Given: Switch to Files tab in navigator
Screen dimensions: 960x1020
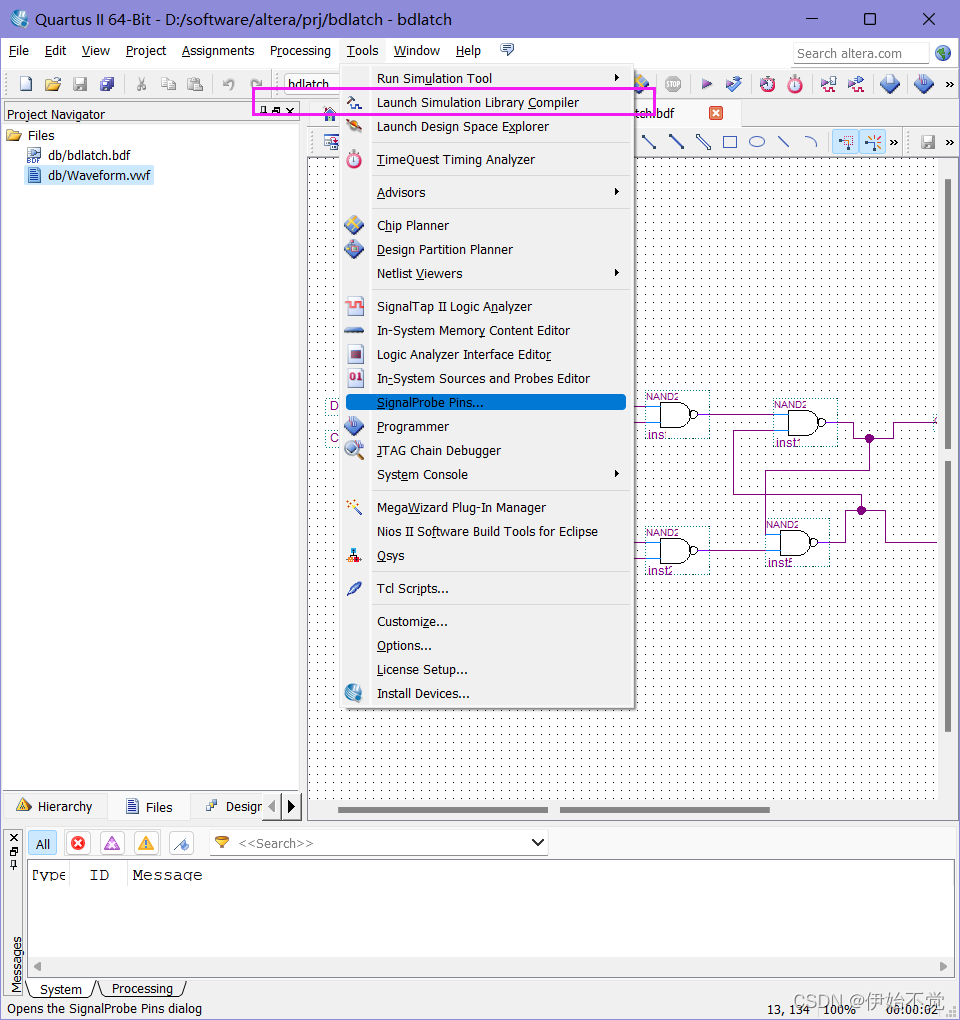Looking at the screenshot, I should point(150,807).
